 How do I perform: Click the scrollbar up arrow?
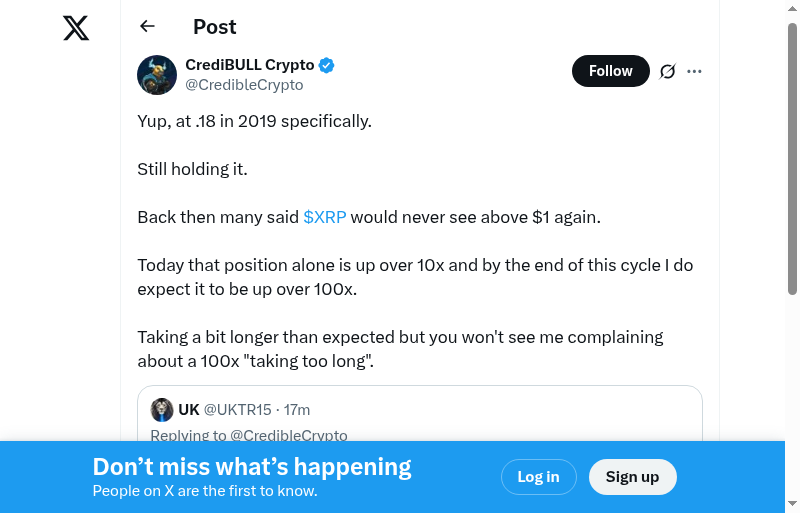pyautogui.click(x=793, y=8)
